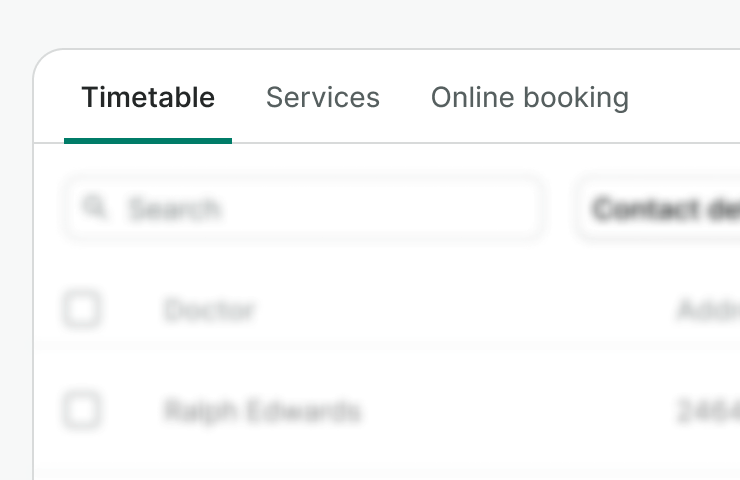
Task: Open Ralph Edwards doctor entry
Action: pos(262,411)
